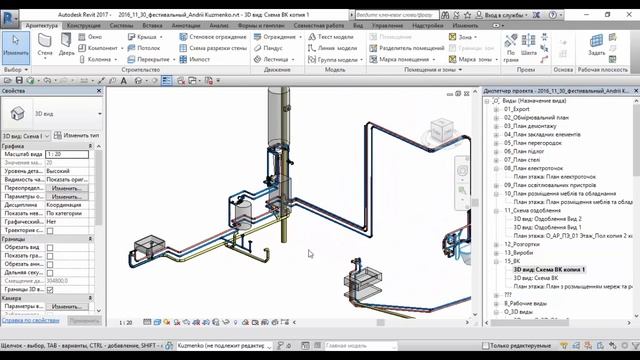The width and height of the screenshot is (640, 360).
Task: Click Вход в службы sign-in button
Action: [502, 15]
